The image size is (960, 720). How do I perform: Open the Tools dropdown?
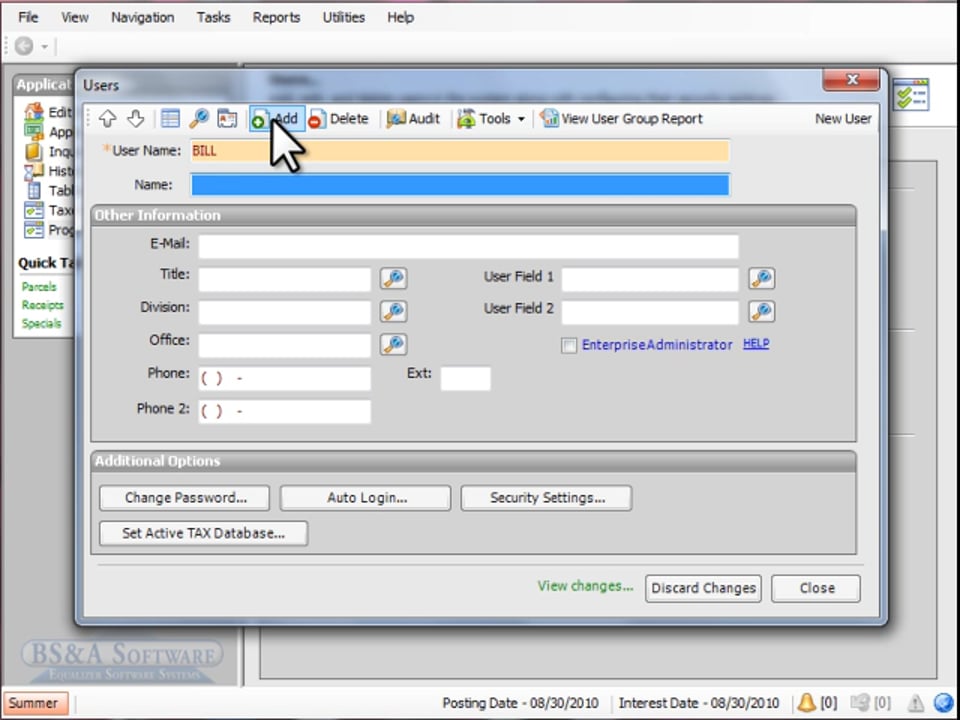click(x=492, y=119)
